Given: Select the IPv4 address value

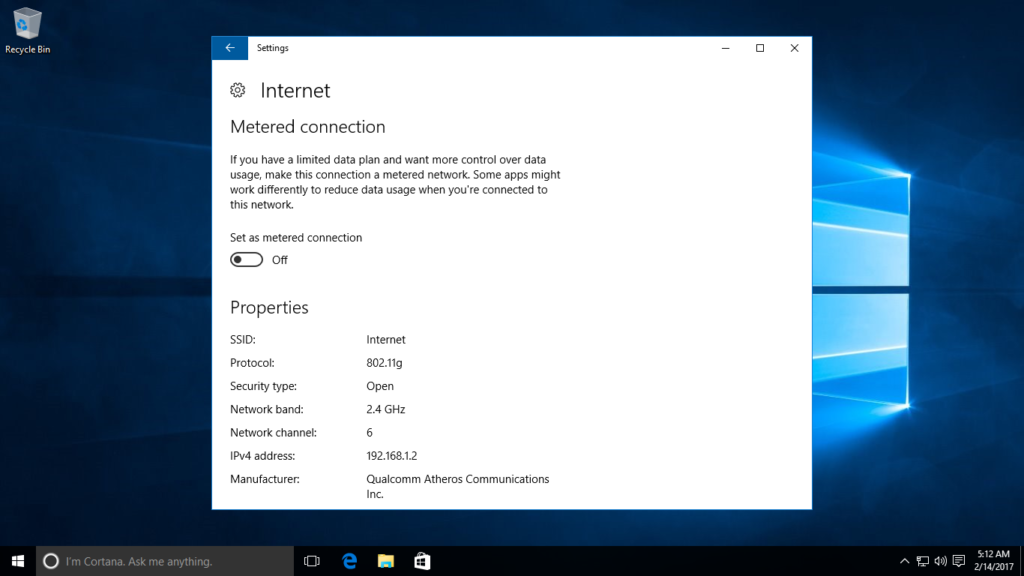Looking at the screenshot, I should click(392, 455).
